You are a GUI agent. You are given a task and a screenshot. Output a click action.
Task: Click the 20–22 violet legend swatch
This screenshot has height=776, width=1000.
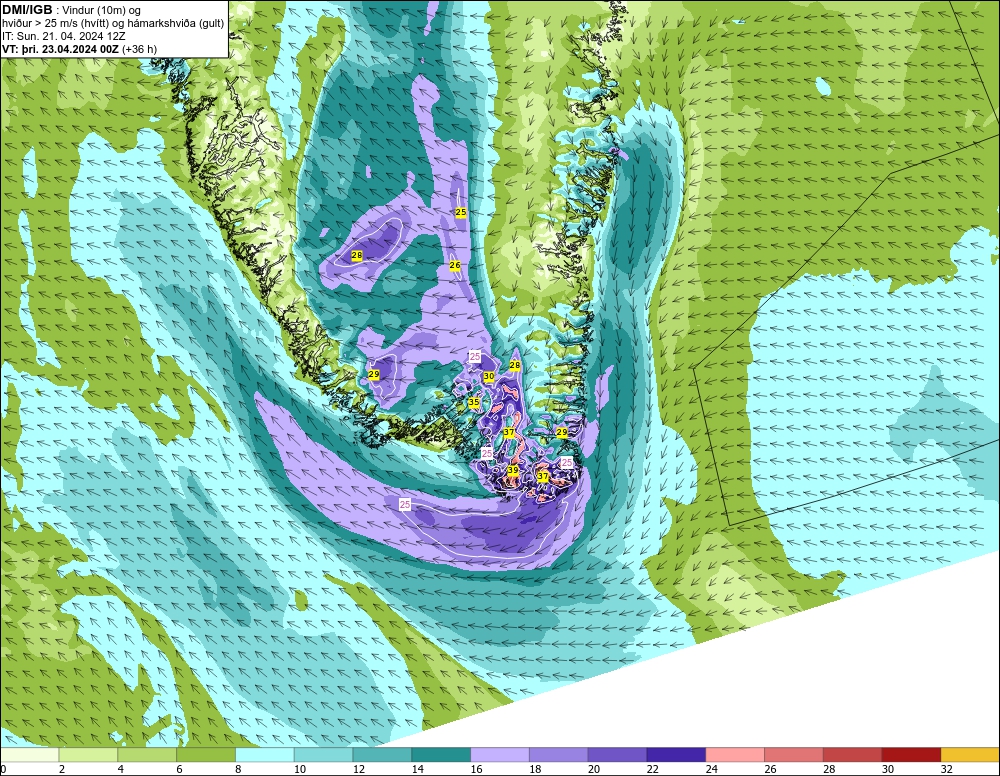(617, 755)
